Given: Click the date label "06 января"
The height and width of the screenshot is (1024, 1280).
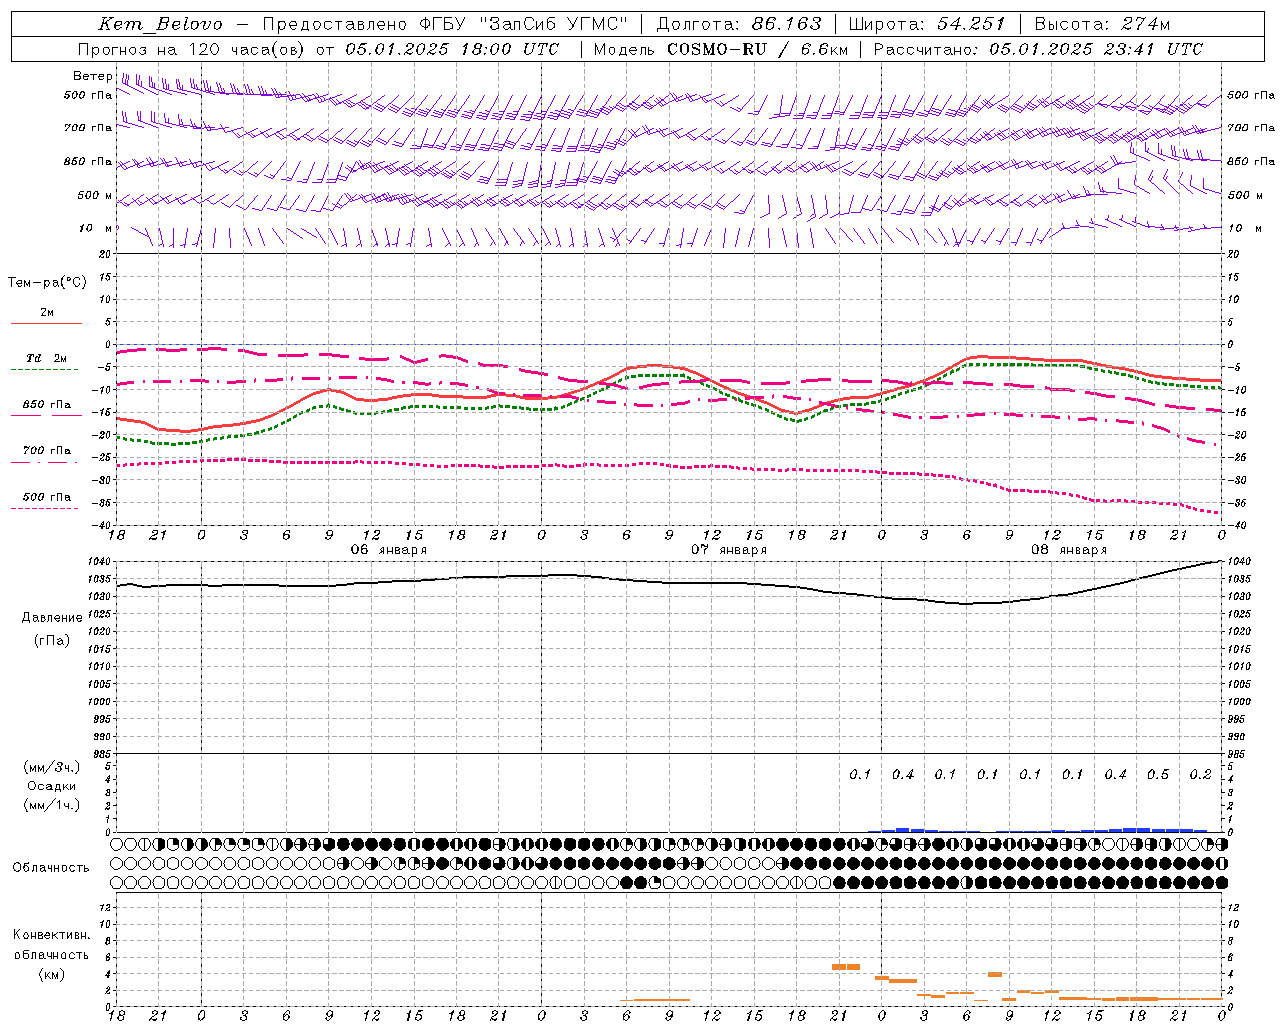Looking at the screenshot, I should coord(388,549).
